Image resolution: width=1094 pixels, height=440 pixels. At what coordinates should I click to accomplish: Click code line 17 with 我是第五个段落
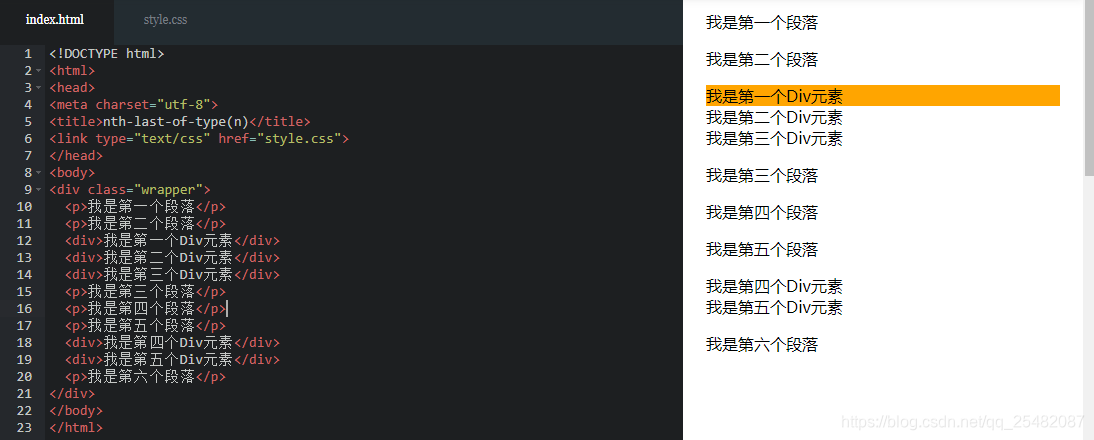pos(145,326)
